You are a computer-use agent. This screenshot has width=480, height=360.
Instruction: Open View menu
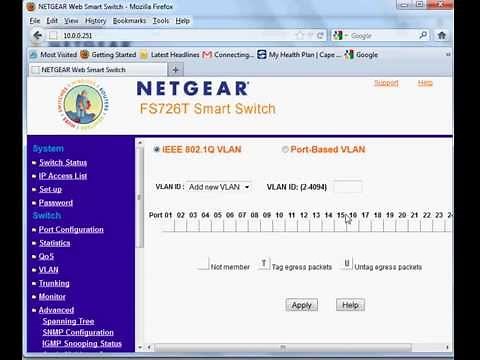click(x=71, y=21)
